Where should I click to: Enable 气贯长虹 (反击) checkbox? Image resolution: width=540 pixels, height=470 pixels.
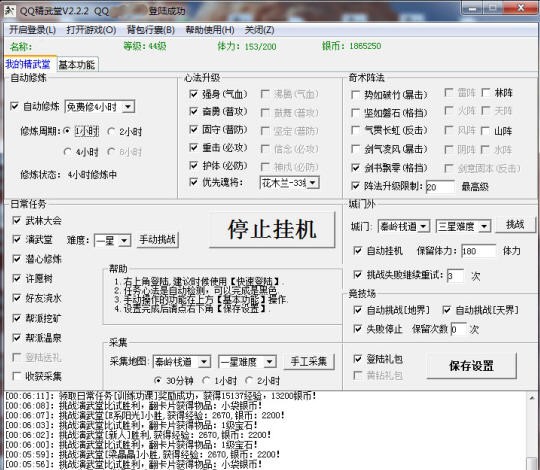pyautogui.click(x=355, y=130)
